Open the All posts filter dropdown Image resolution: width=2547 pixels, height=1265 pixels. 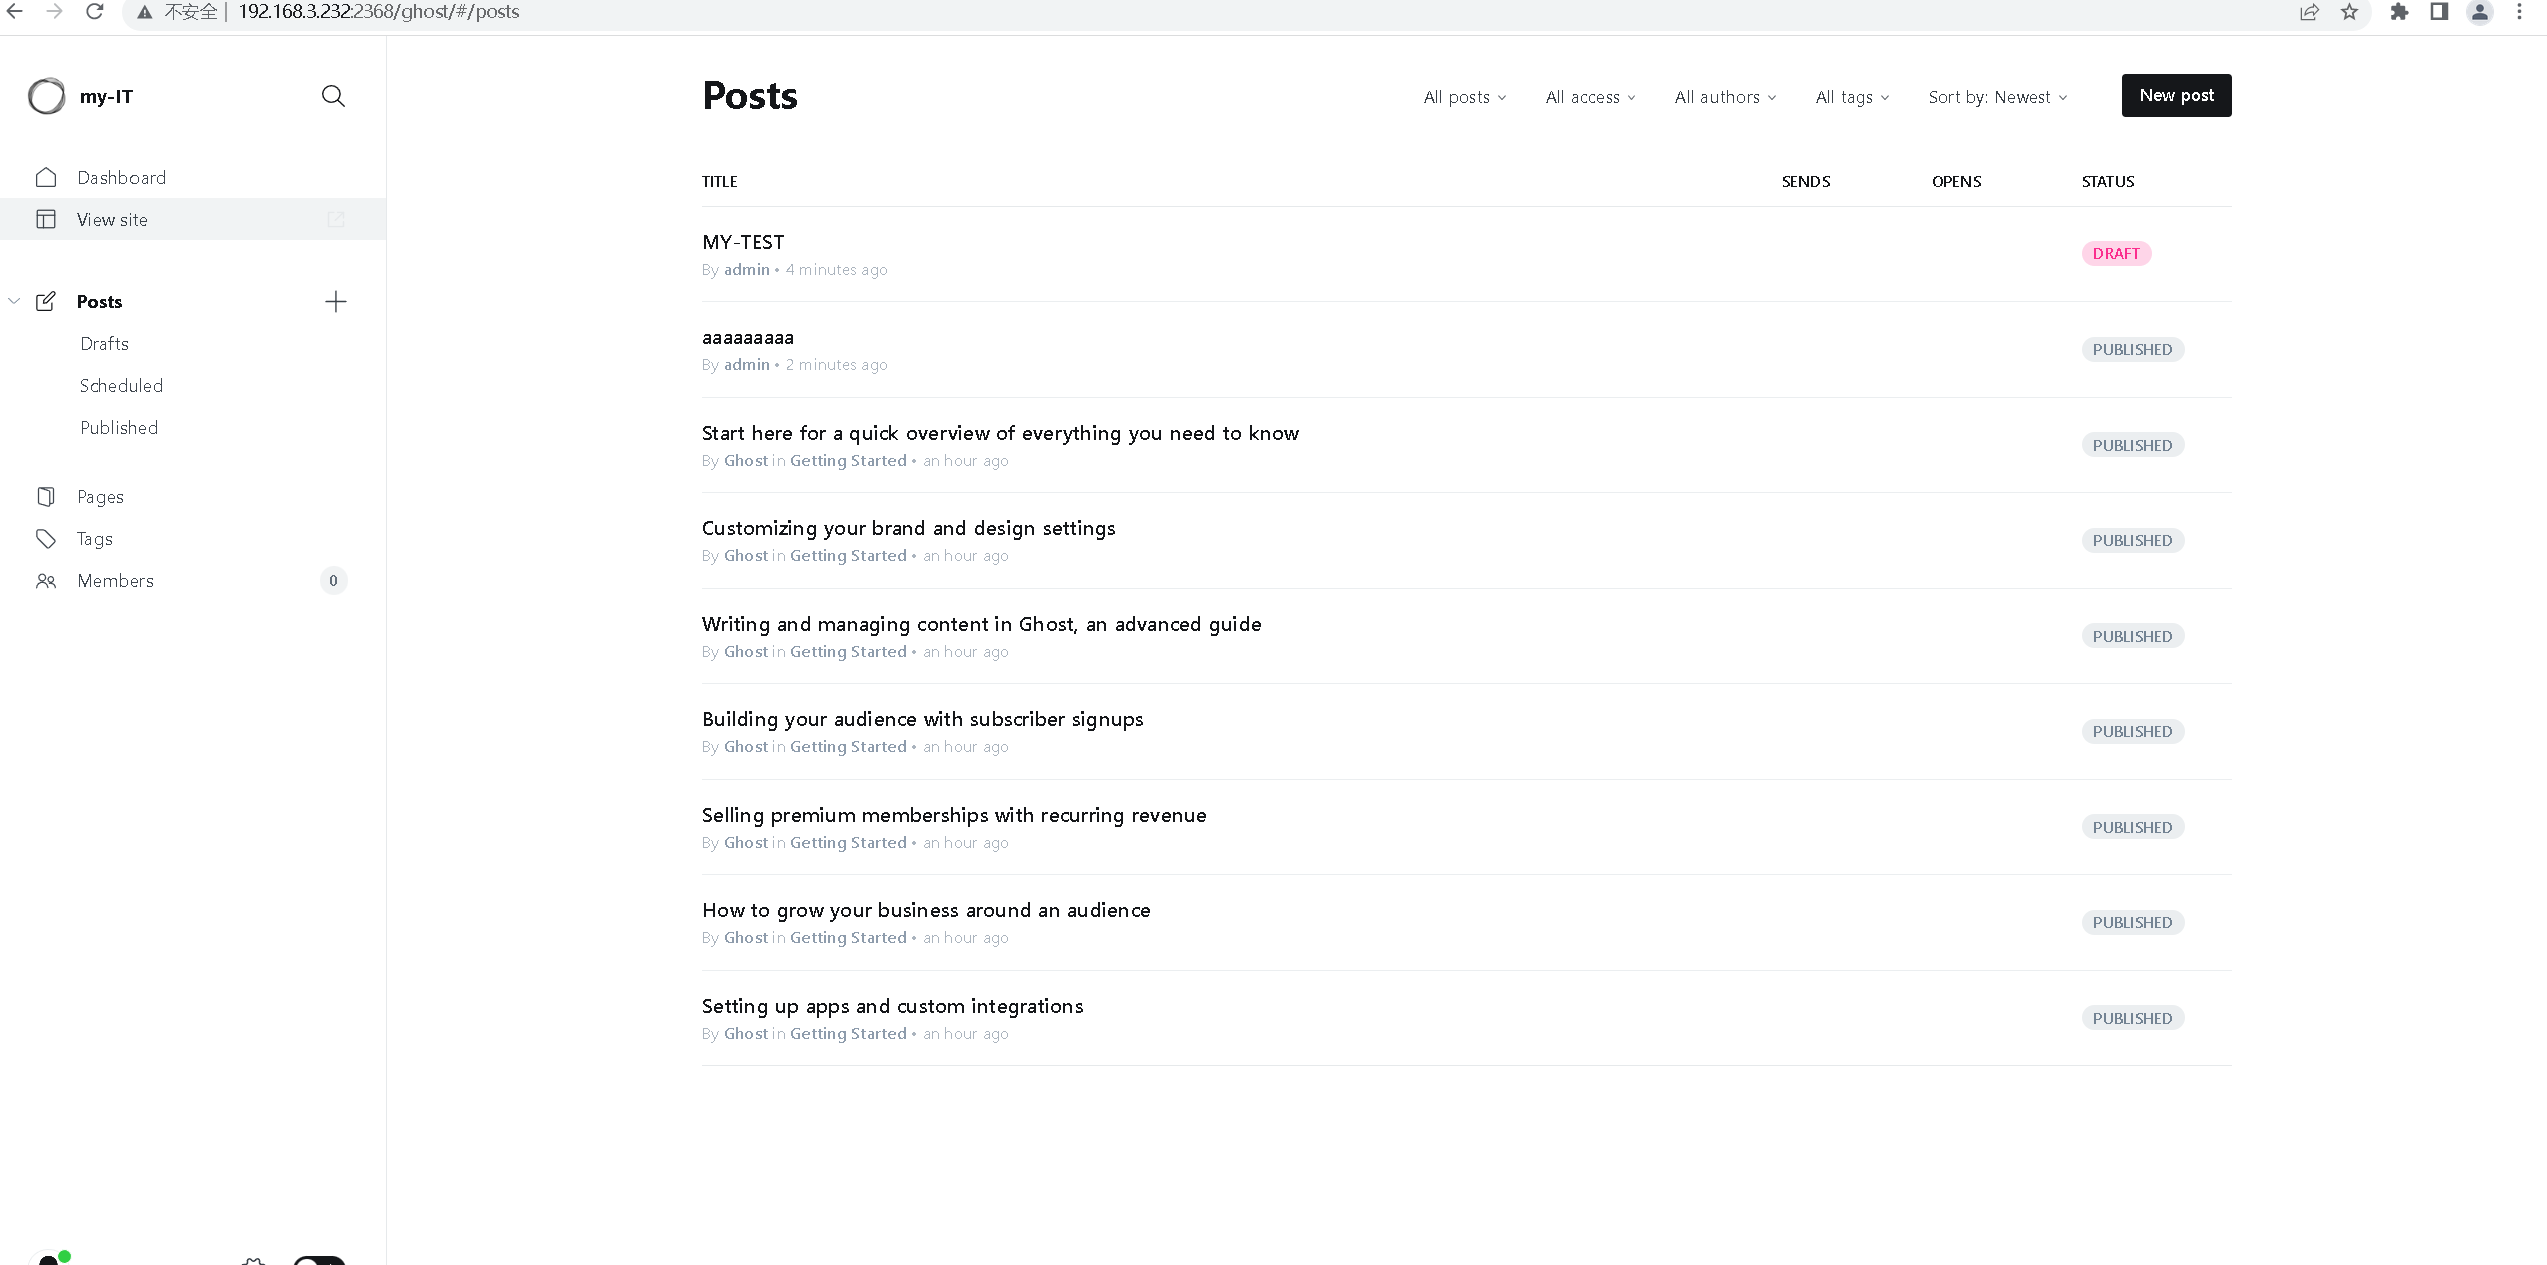[x=1464, y=97]
